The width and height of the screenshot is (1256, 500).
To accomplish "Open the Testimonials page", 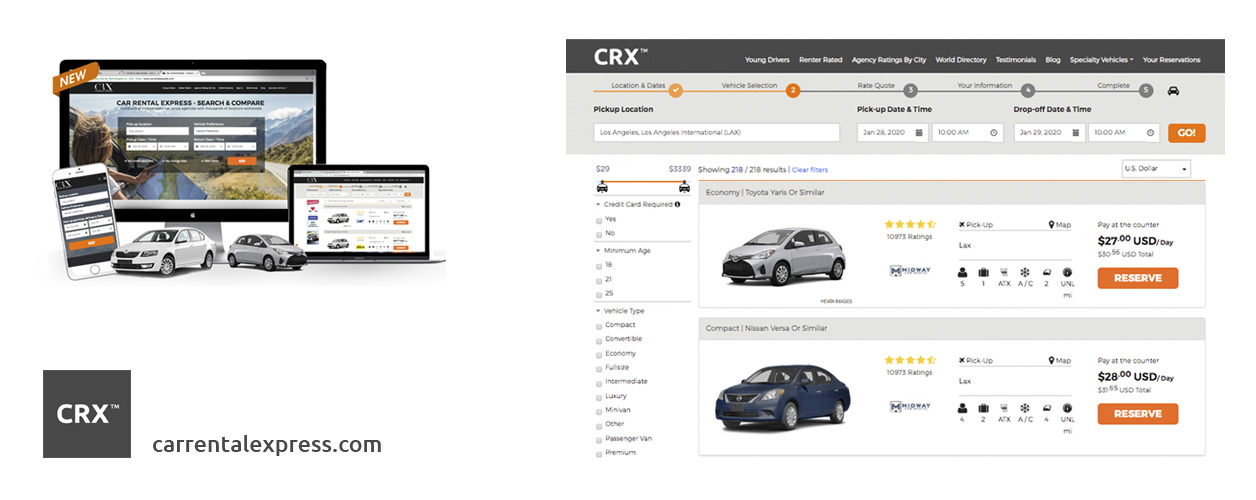I will (x=1016, y=60).
